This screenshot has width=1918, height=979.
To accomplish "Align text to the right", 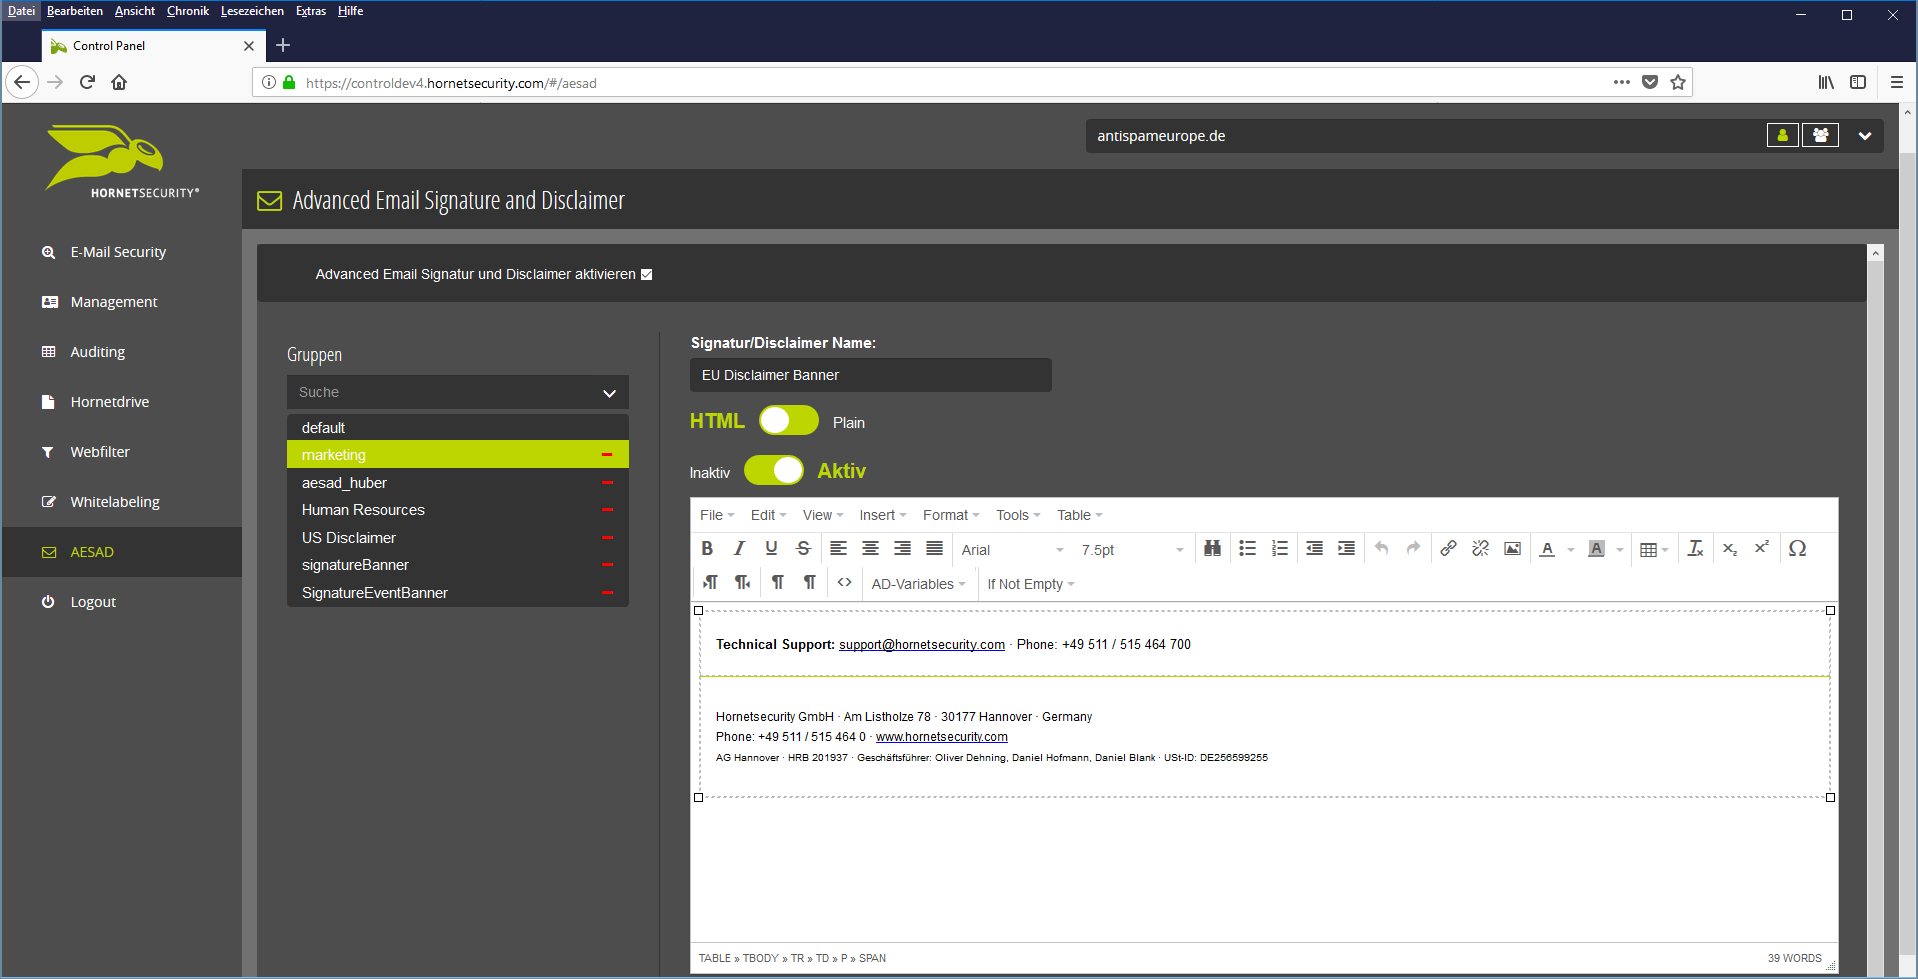I will pos(902,548).
